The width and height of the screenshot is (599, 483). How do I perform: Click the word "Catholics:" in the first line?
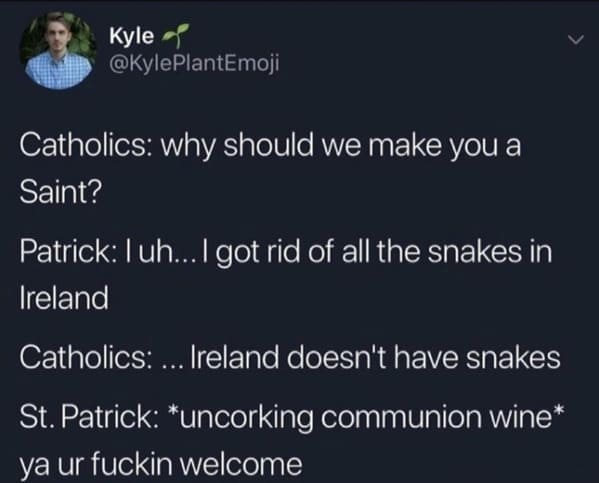[x=84, y=145]
